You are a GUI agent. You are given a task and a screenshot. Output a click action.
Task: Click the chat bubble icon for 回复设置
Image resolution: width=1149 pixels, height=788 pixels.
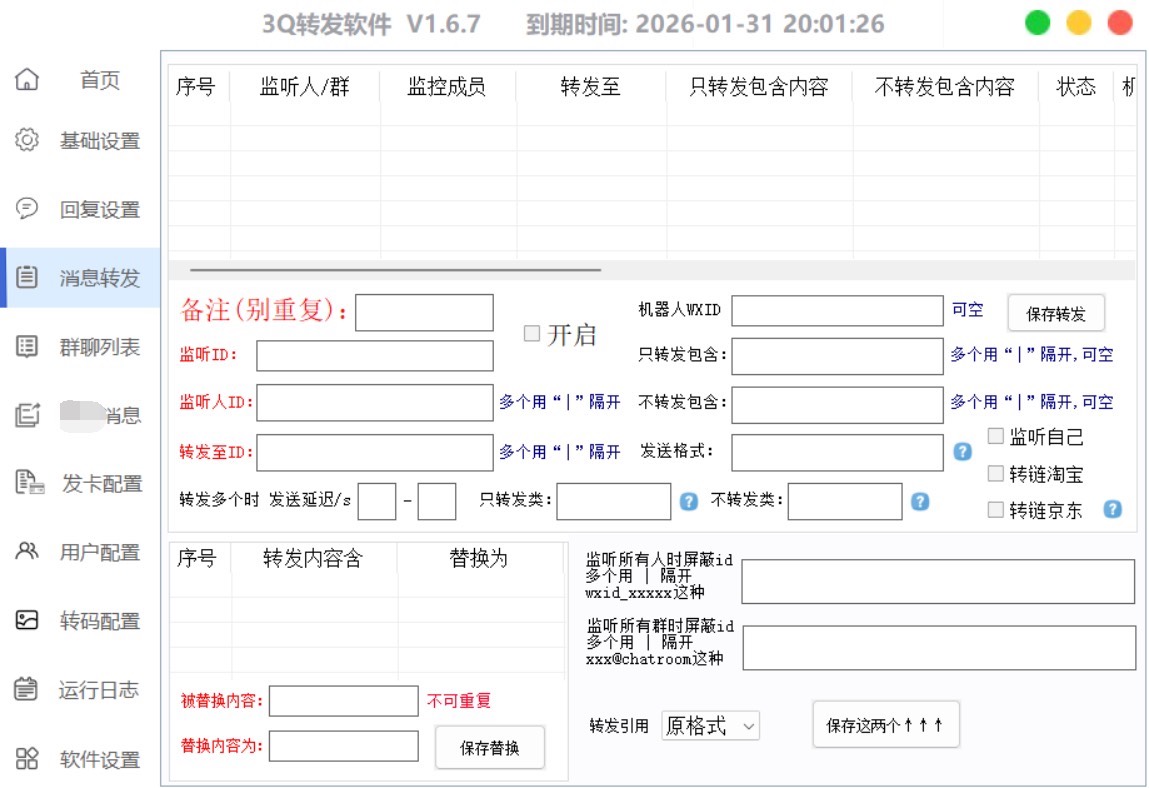pyautogui.click(x=27, y=209)
